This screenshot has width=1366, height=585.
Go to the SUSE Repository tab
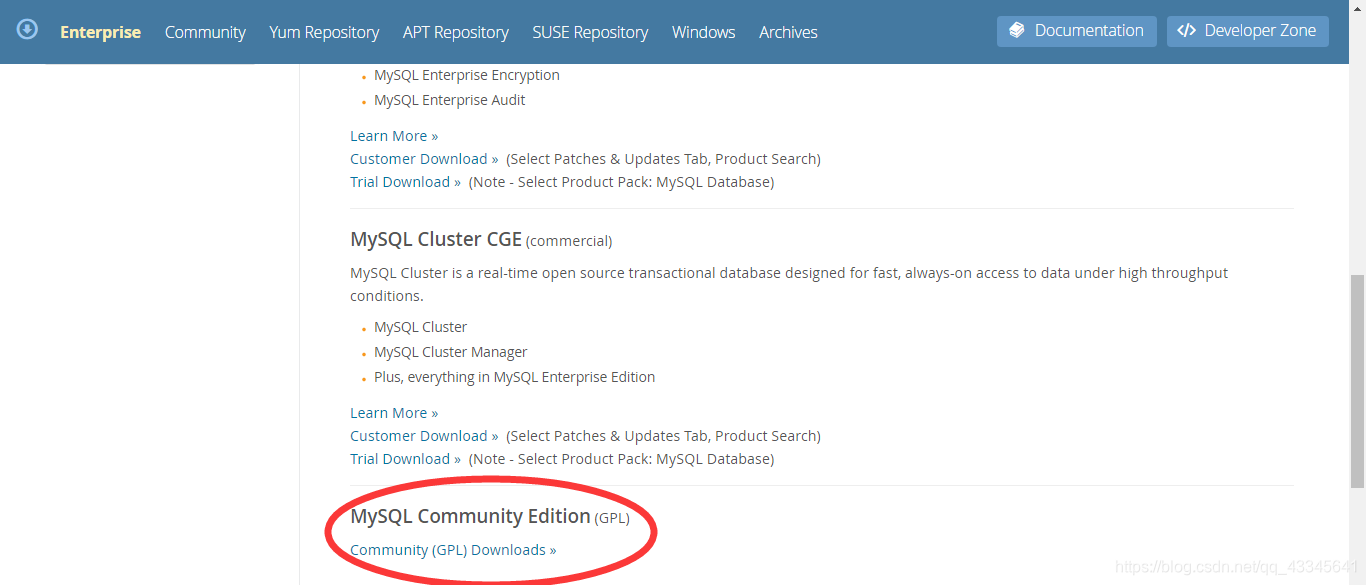pyautogui.click(x=590, y=32)
